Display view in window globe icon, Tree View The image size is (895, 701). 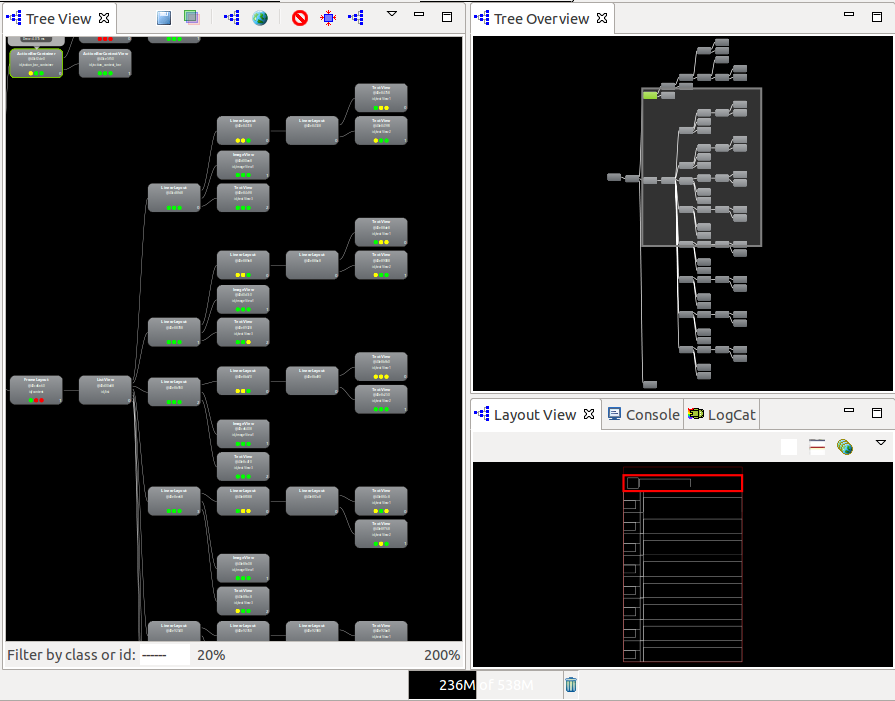click(x=260, y=18)
